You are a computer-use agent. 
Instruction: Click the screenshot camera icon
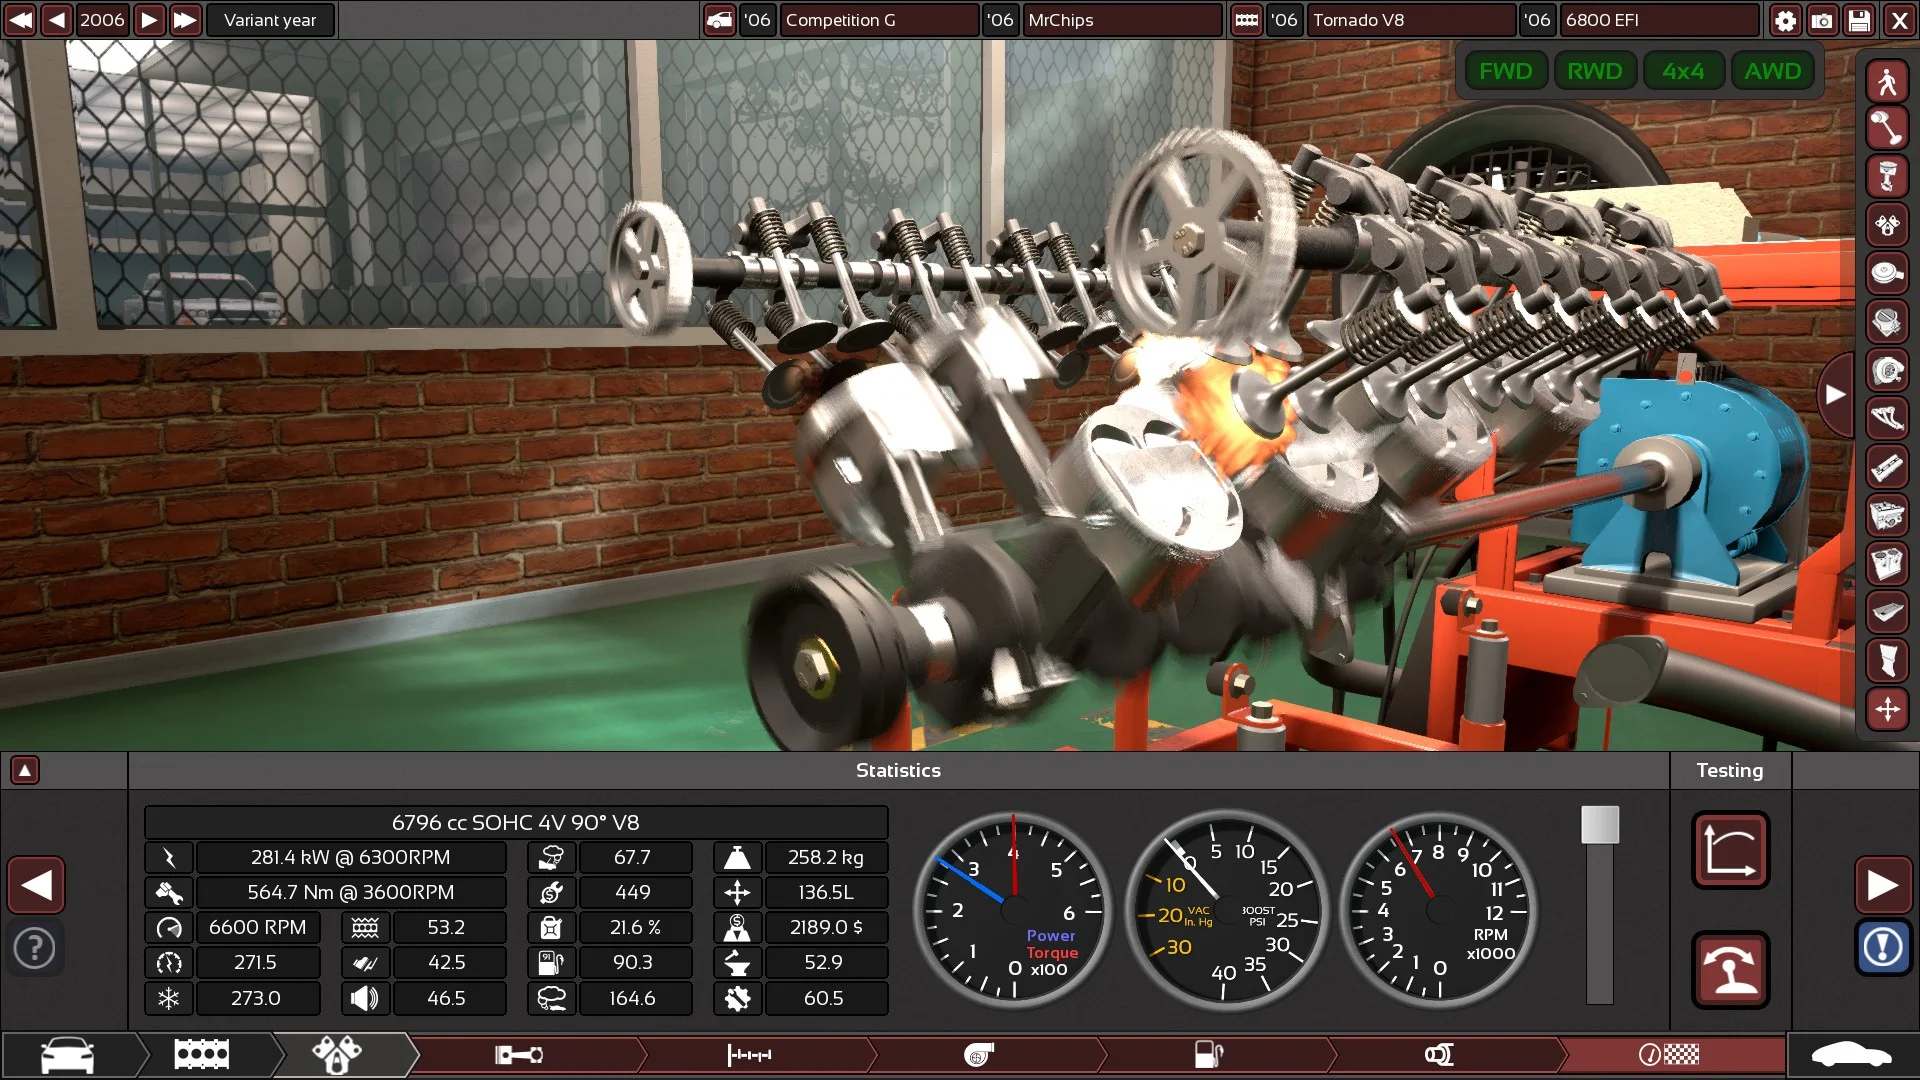(1822, 20)
